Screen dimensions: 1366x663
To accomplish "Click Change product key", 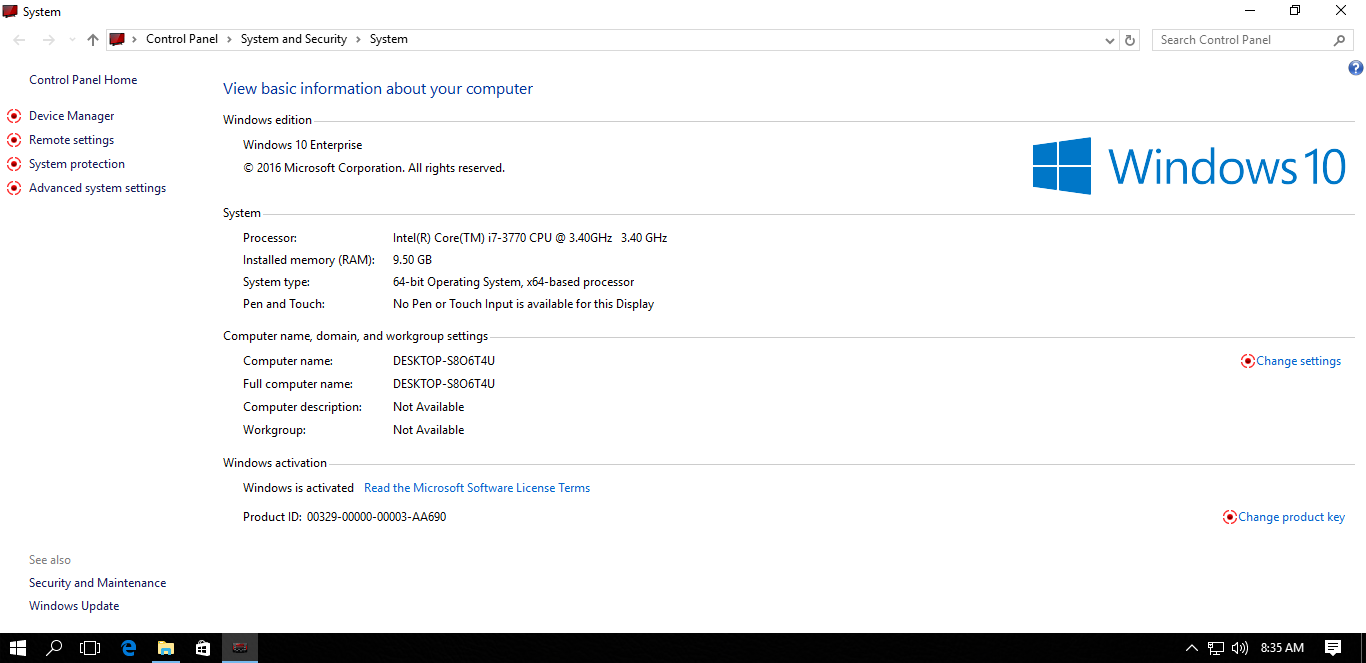I will 1291,517.
